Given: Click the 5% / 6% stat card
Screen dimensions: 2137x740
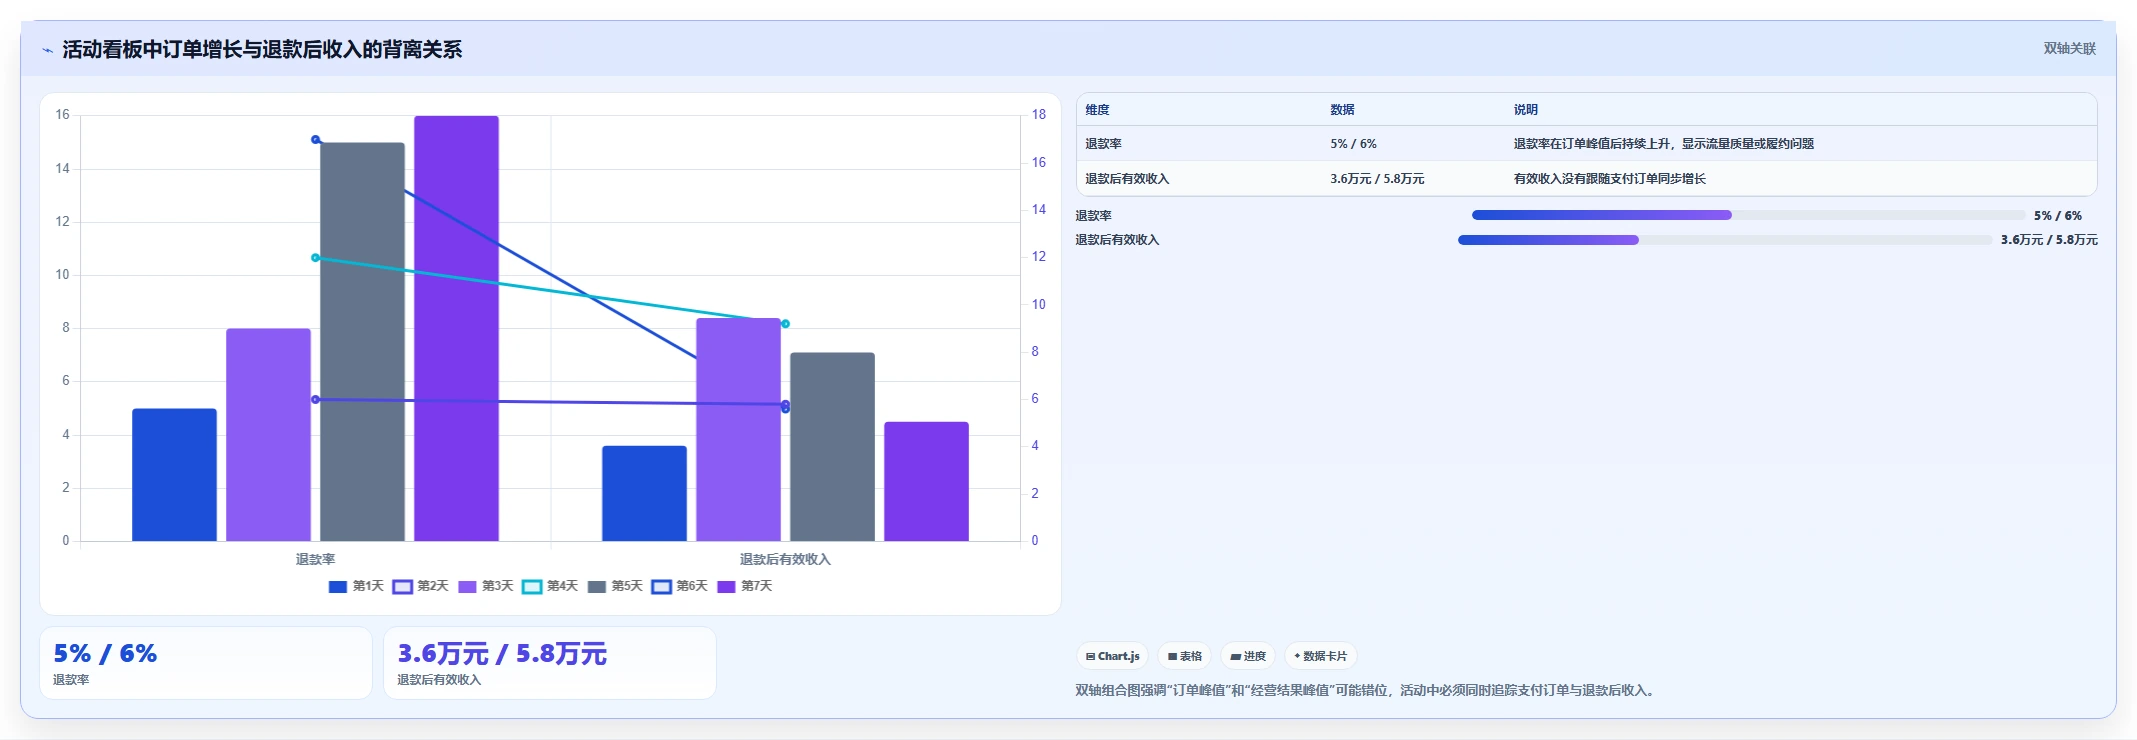Looking at the screenshot, I should coord(206,663).
